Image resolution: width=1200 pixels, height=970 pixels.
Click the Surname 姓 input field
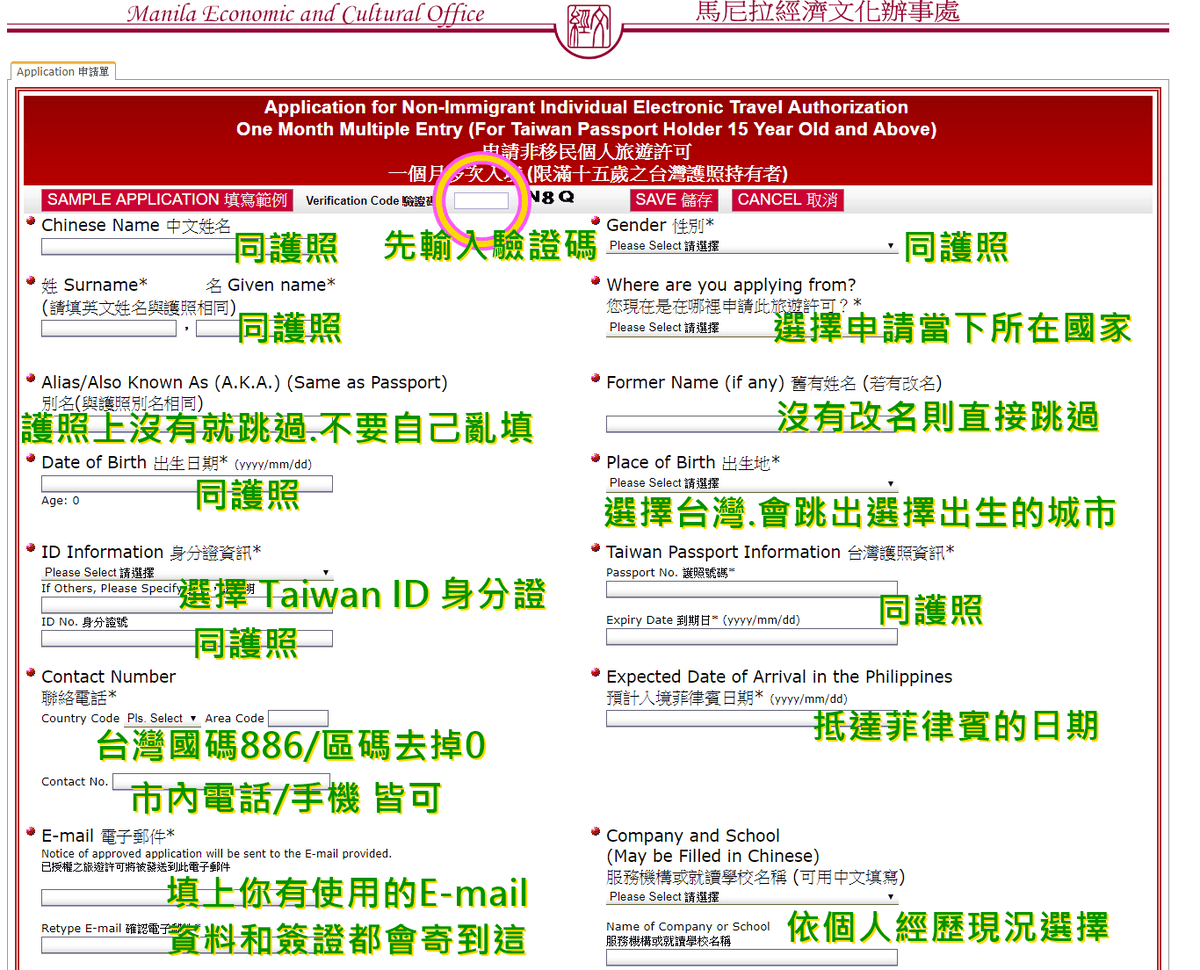pos(109,328)
